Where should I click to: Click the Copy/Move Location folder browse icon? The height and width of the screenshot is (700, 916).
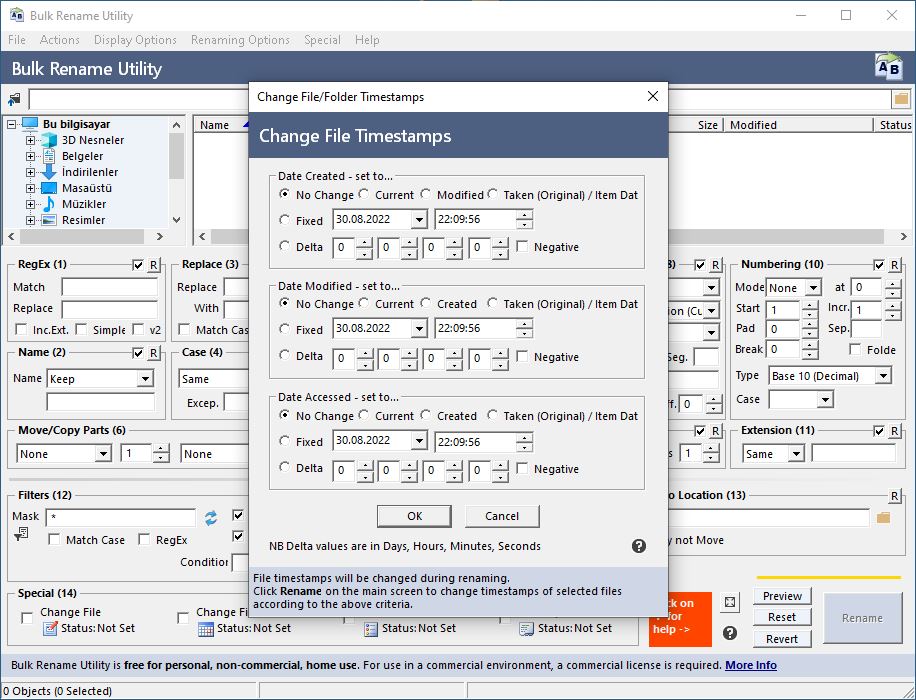coord(883,517)
